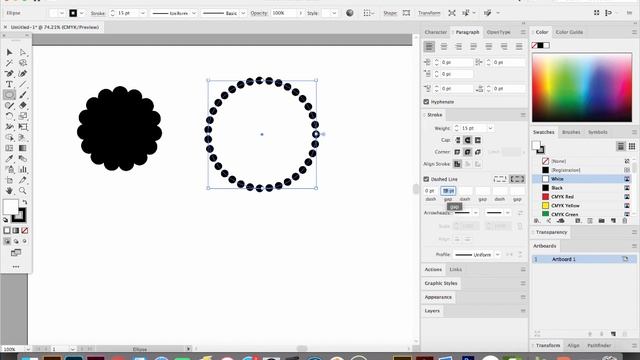Swap fill and stroke colors
This screenshot has width=640, height=360.
[25, 202]
